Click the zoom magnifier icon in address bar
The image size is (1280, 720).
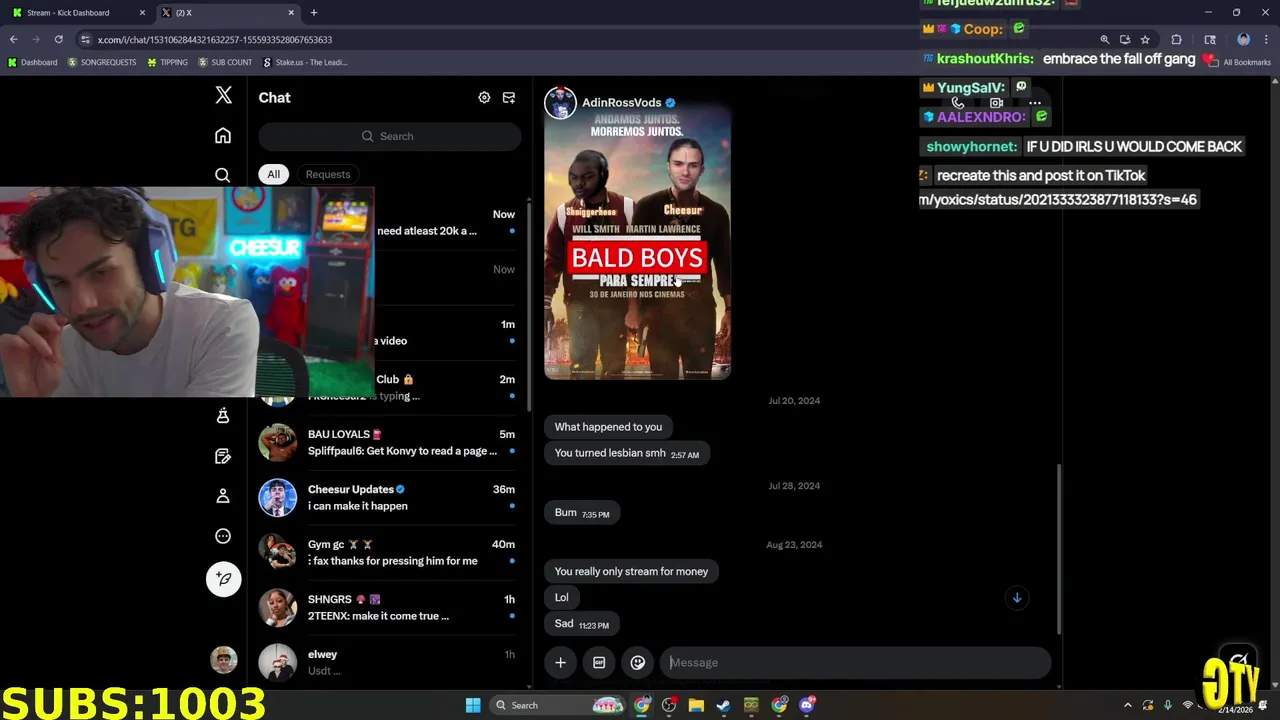[x=1105, y=39]
